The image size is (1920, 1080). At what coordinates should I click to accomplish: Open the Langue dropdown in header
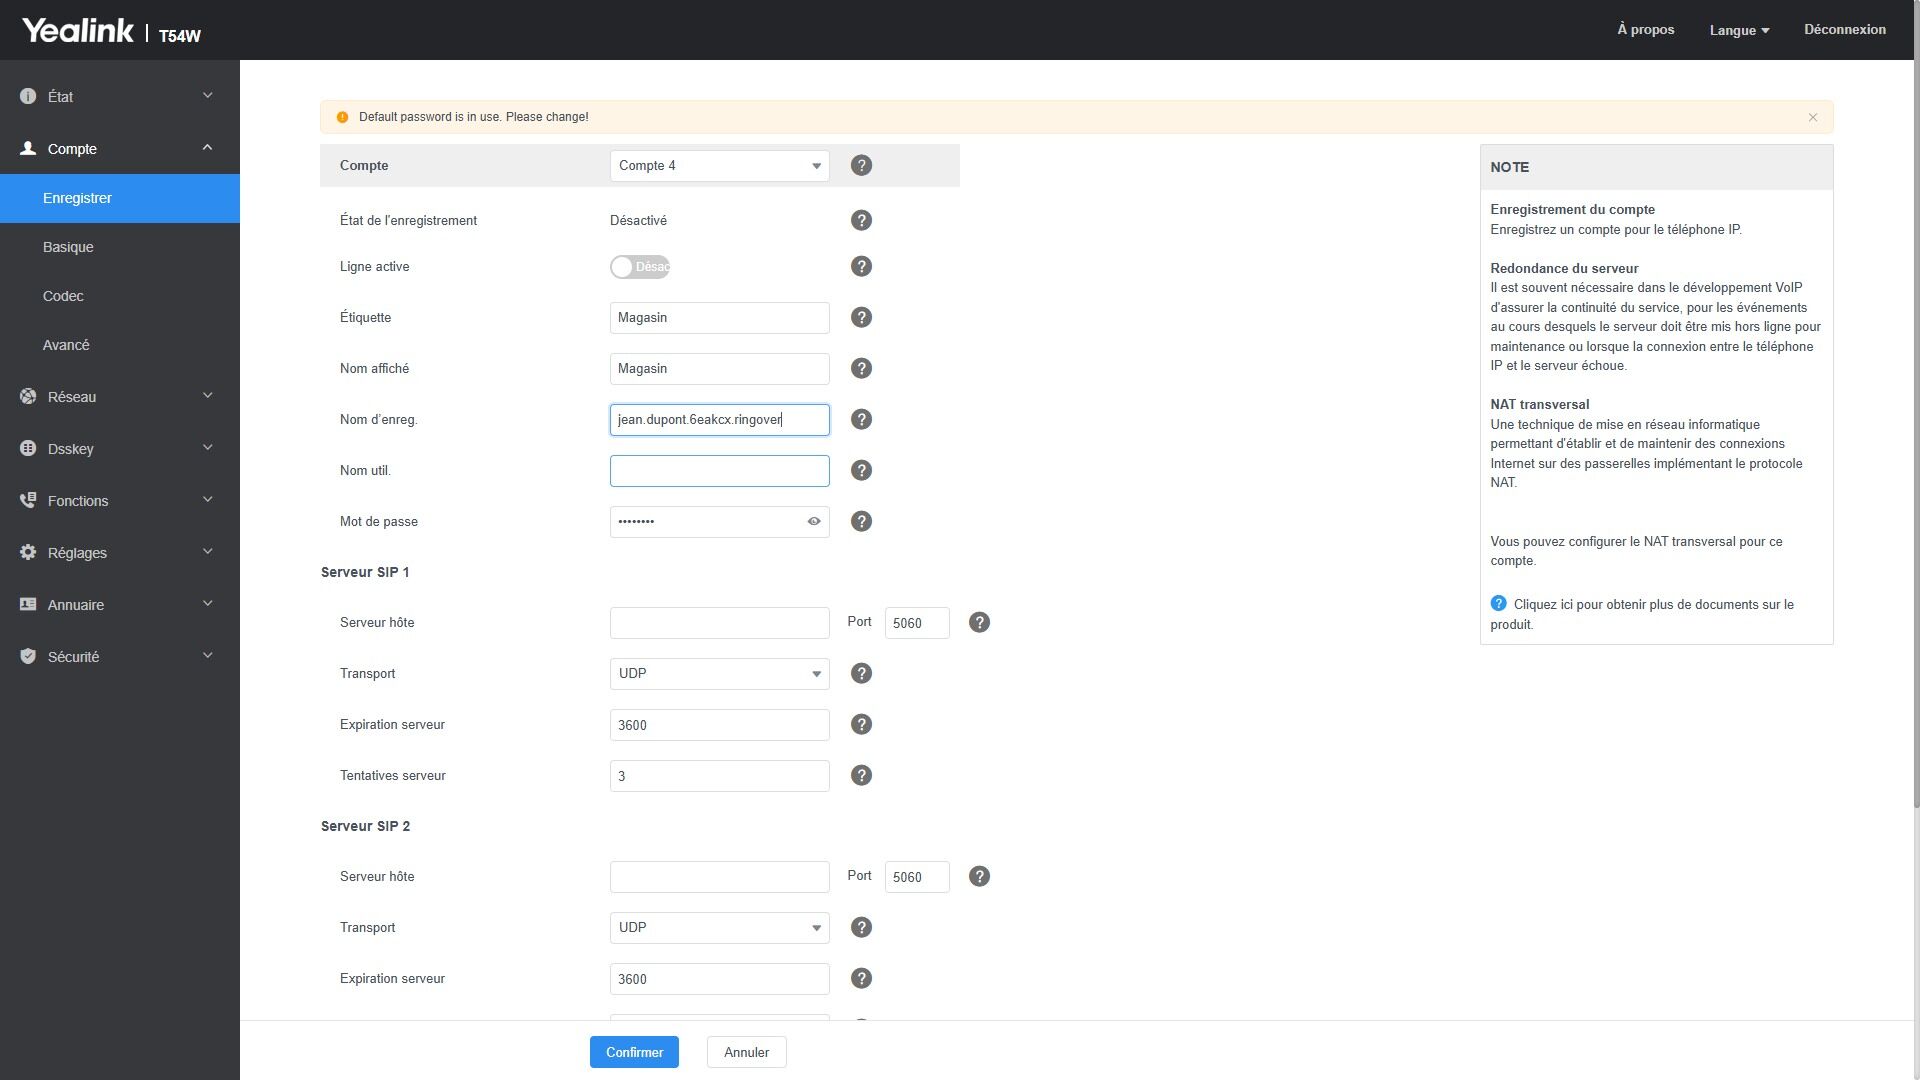tap(1739, 30)
